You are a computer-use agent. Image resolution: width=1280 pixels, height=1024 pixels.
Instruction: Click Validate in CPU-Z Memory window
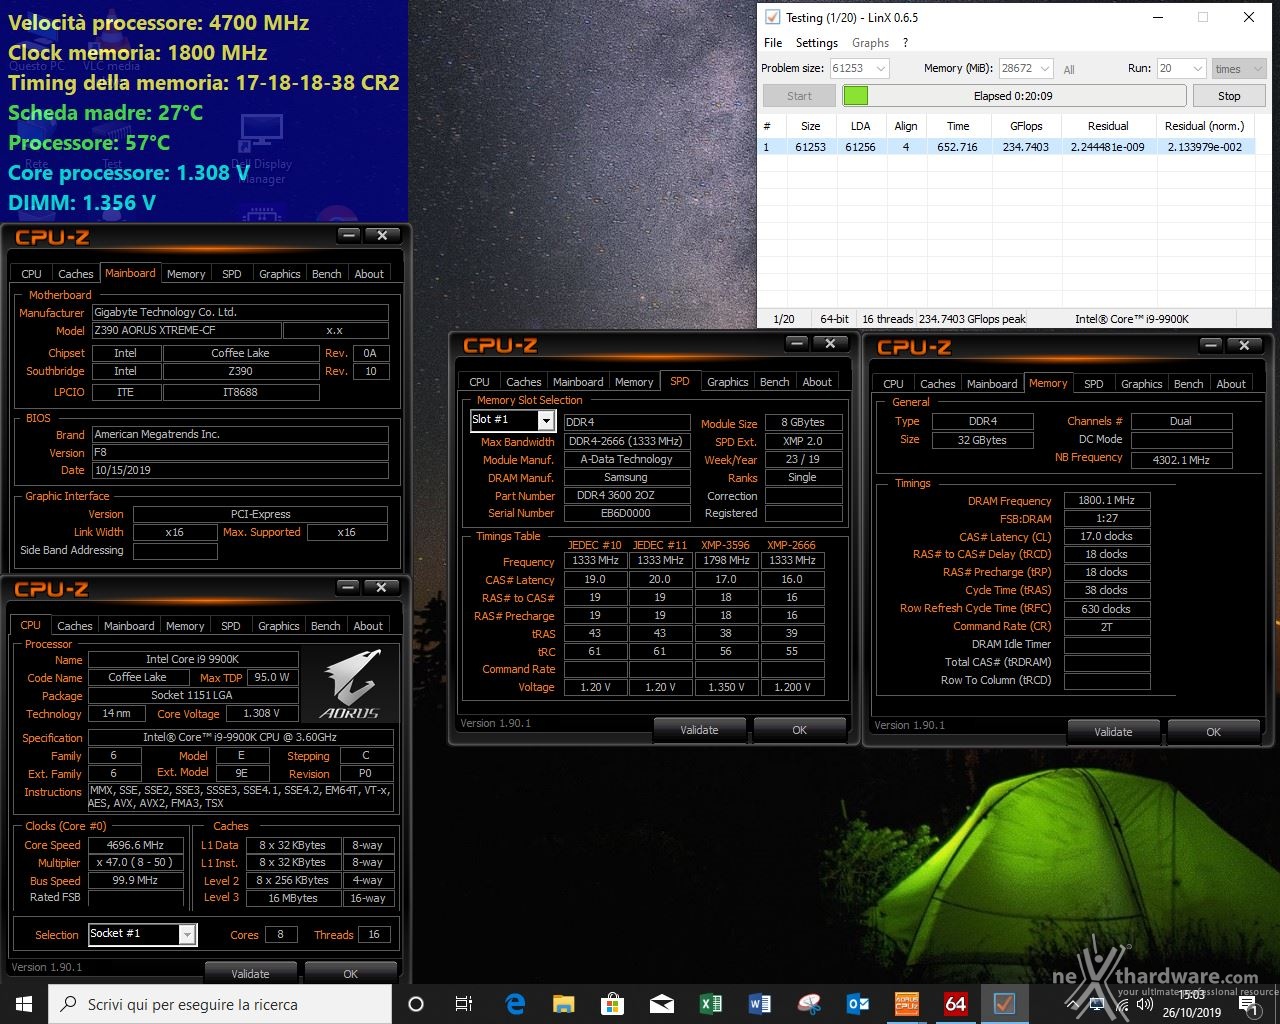[1113, 732]
